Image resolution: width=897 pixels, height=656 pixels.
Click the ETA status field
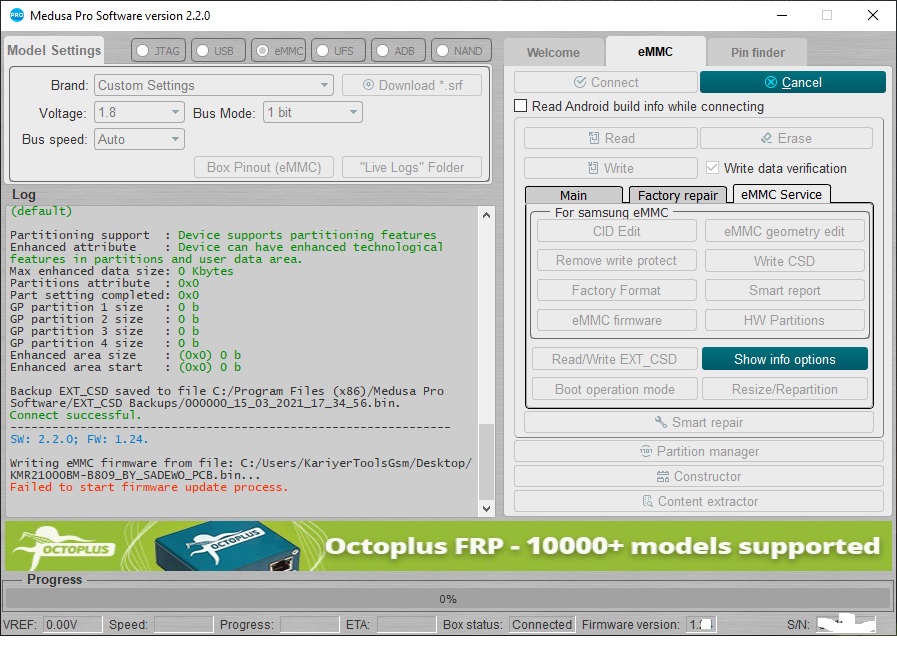[406, 625]
